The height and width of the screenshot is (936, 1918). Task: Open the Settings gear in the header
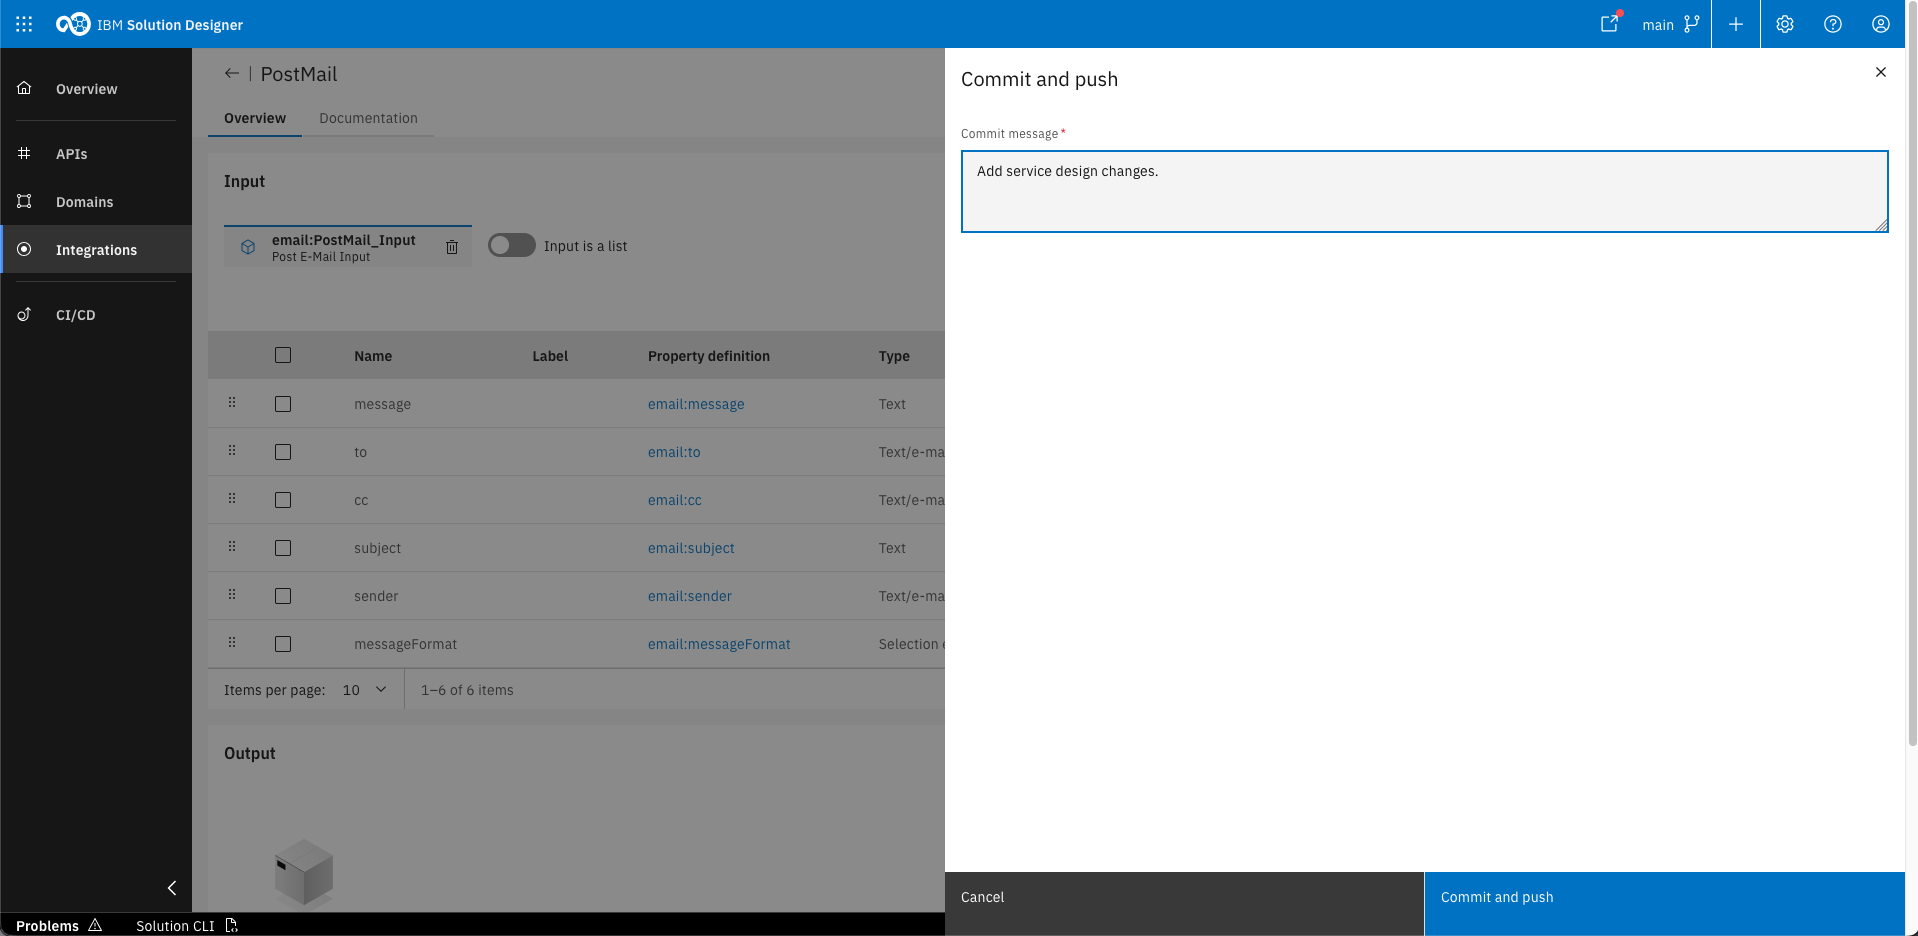coord(1784,24)
